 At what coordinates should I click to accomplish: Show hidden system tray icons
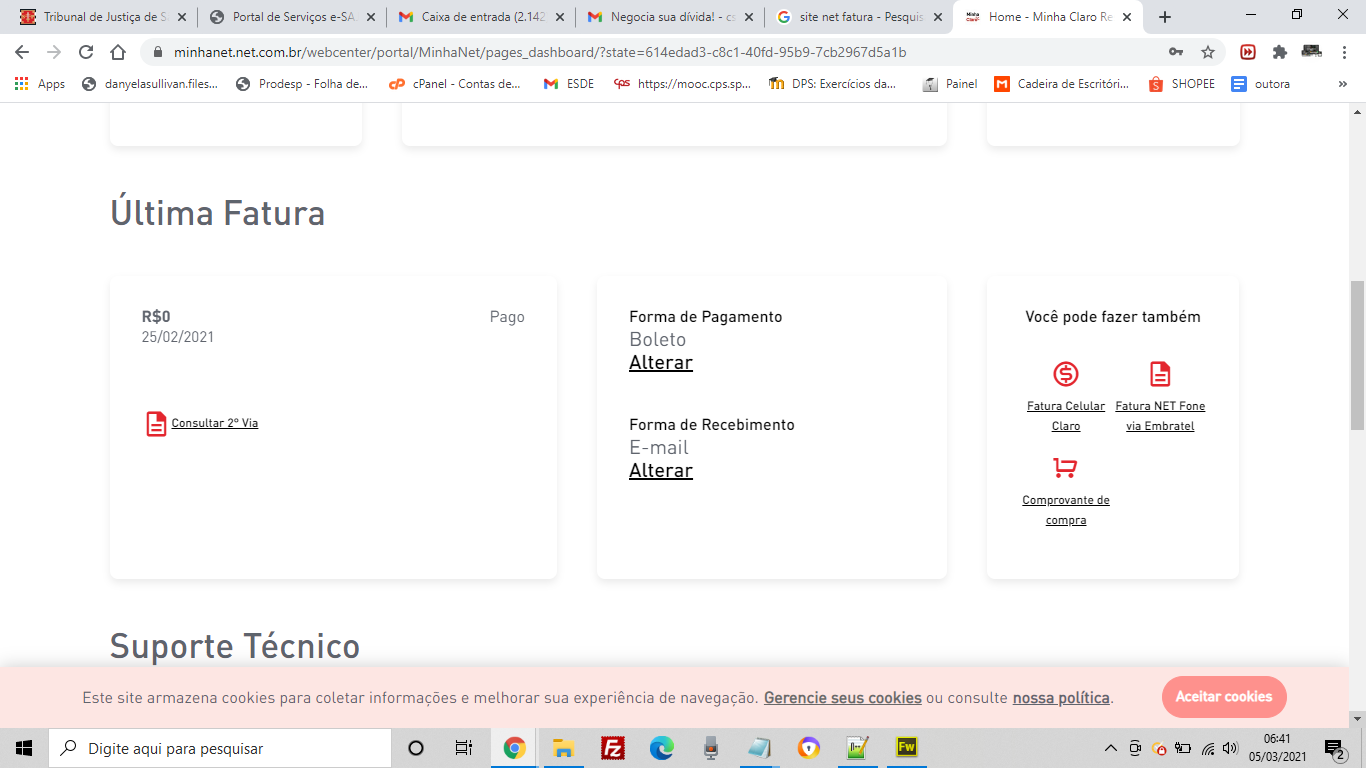pos(1110,748)
